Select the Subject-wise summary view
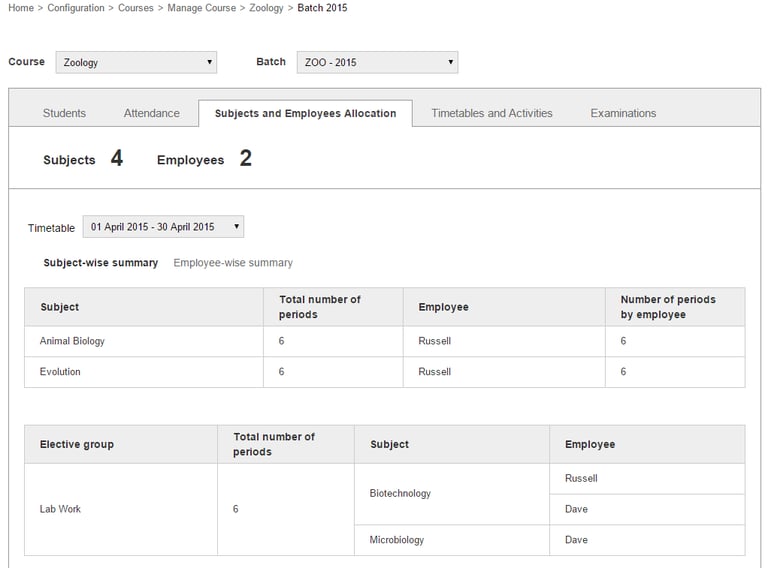 tap(100, 263)
